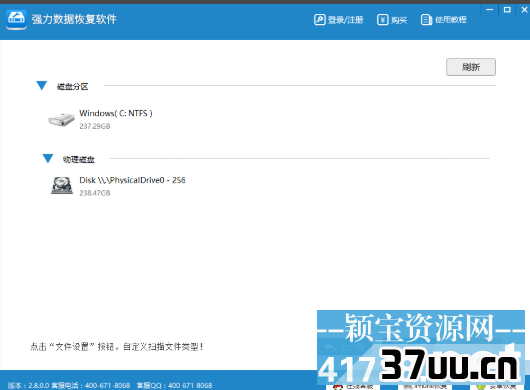Click the 客服QQ number in status bar
The height and width of the screenshot is (390, 530).
point(174,385)
